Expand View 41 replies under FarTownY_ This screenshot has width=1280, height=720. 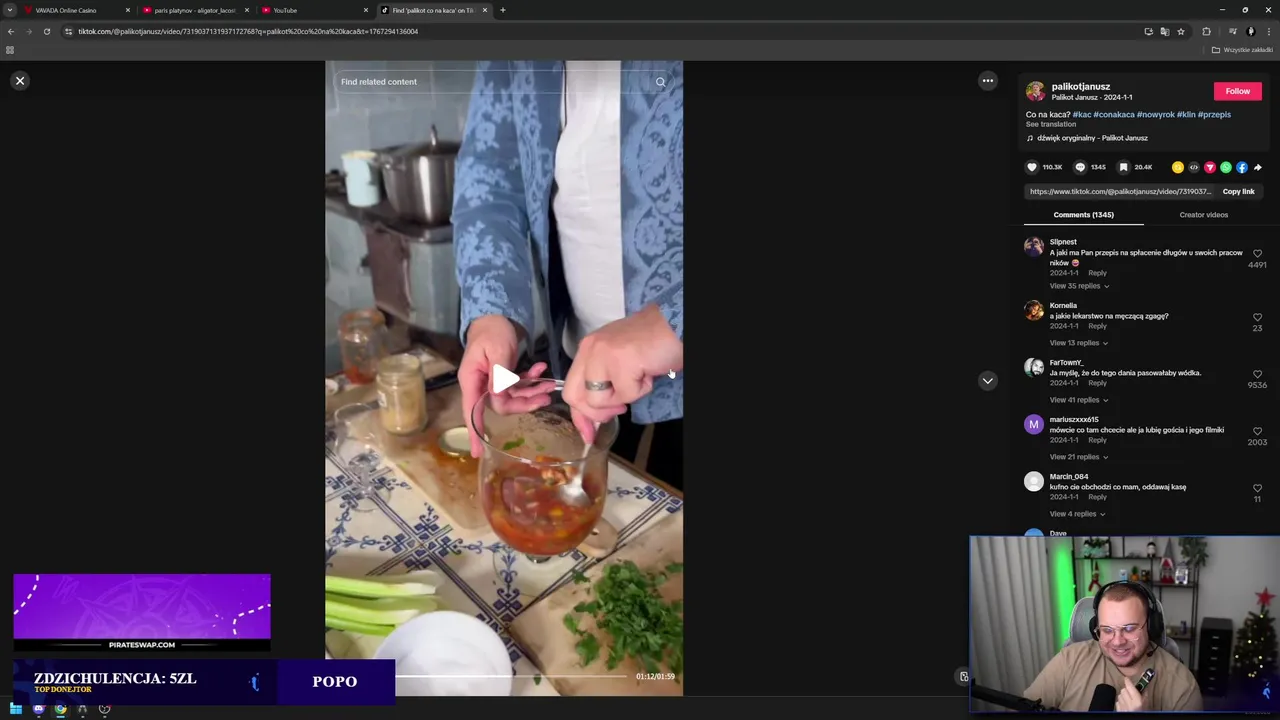pos(1078,400)
